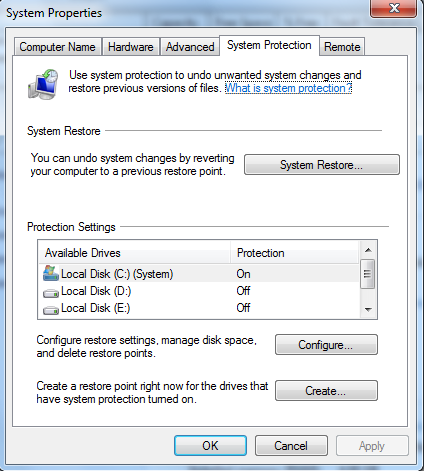The image size is (424, 471).
Task: Click the Available Drives column header
Action: [x=135, y=253]
